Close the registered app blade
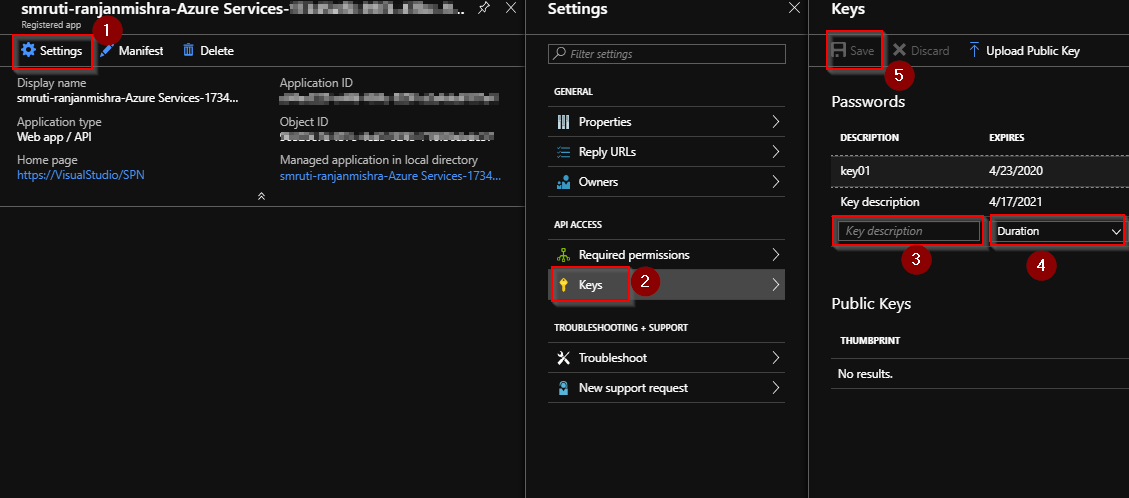The image size is (1129, 498). click(510, 8)
